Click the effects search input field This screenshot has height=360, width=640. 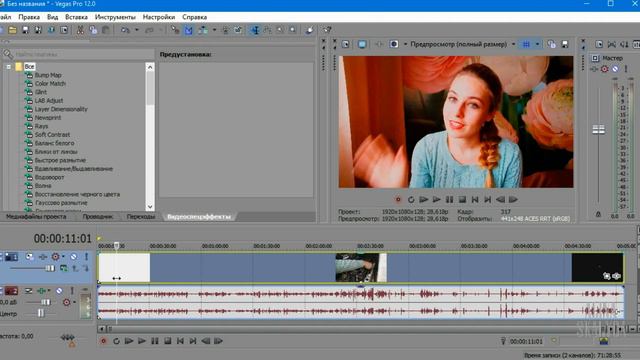click(84, 54)
